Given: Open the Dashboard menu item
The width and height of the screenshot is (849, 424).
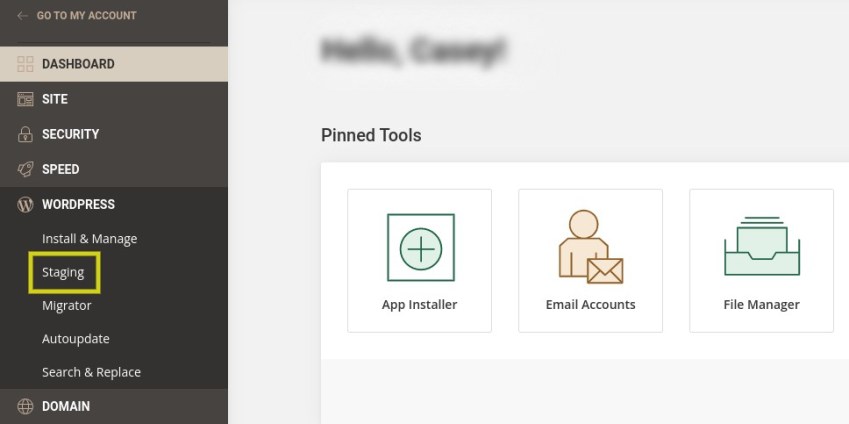Looking at the screenshot, I should click(78, 64).
